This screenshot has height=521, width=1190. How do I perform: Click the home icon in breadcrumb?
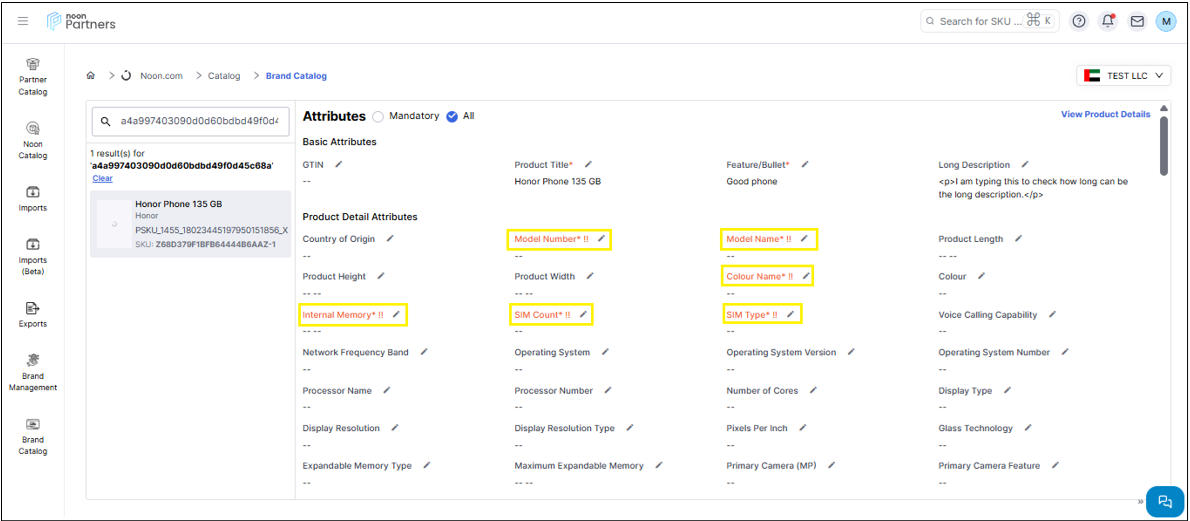coord(91,76)
